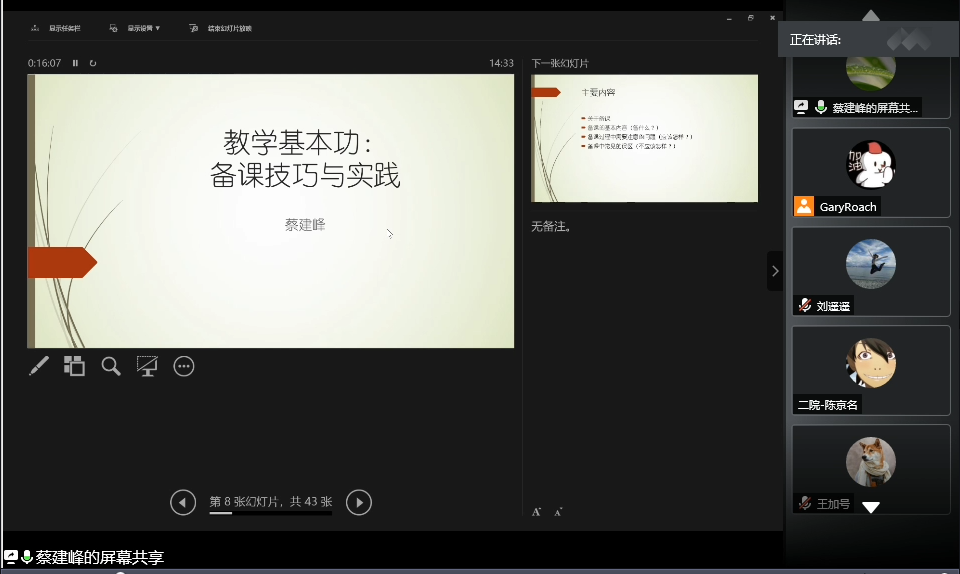This screenshot has height=574, width=960.
Task: Toggle black screen for slide show
Action: pyautogui.click(x=147, y=366)
